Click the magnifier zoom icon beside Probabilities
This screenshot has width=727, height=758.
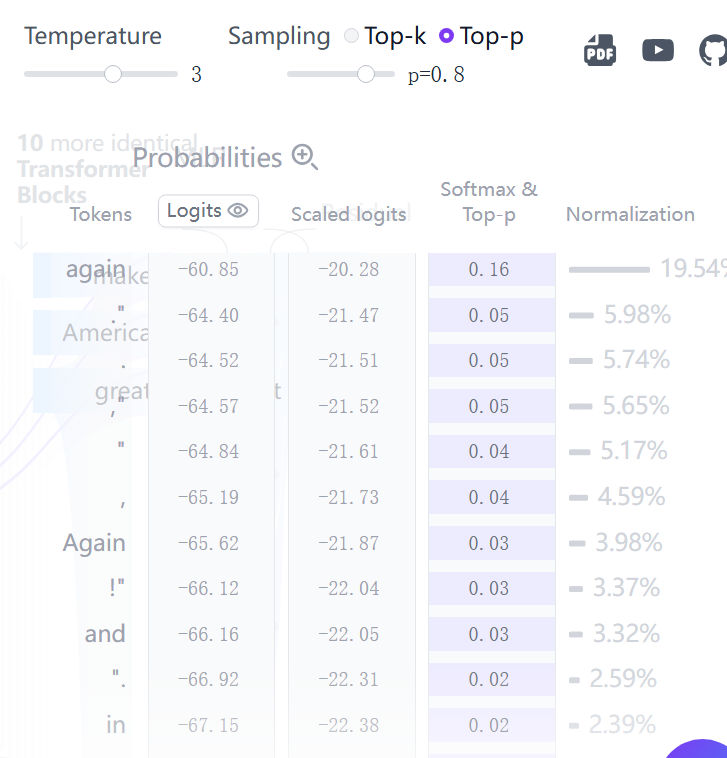click(305, 157)
